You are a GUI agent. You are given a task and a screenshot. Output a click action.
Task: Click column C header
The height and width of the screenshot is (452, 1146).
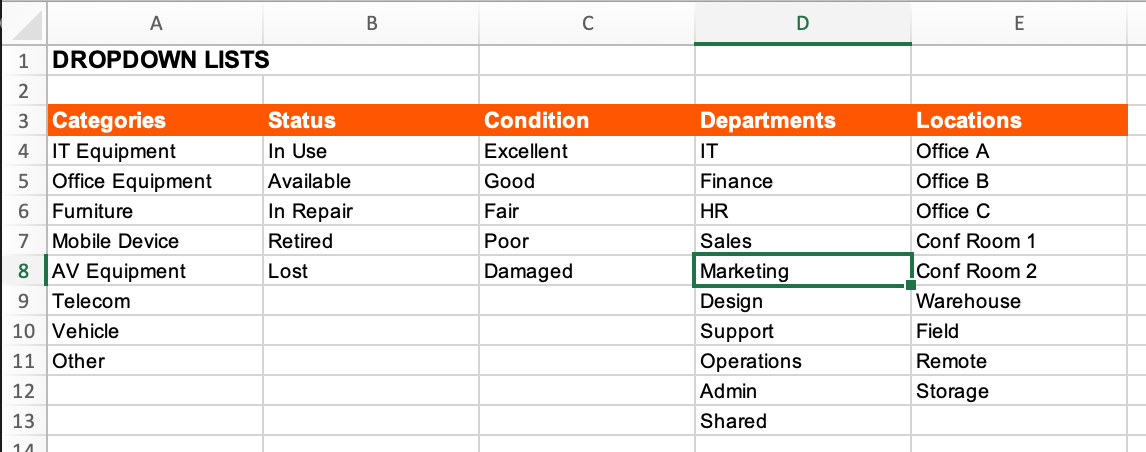coord(587,23)
